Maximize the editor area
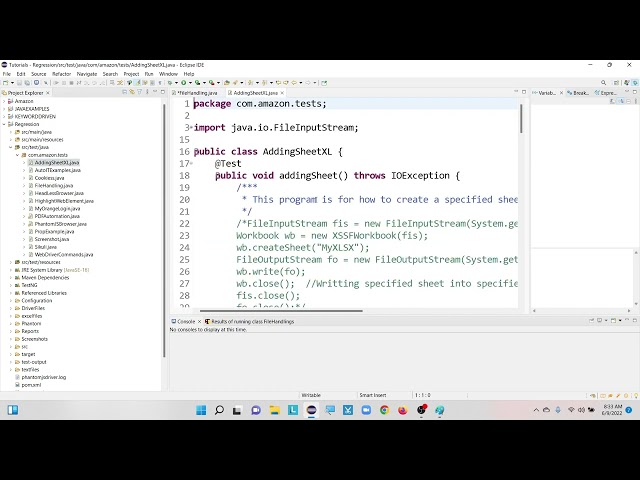The width and height of the screenshot is (640, 480). coord(524,92)
